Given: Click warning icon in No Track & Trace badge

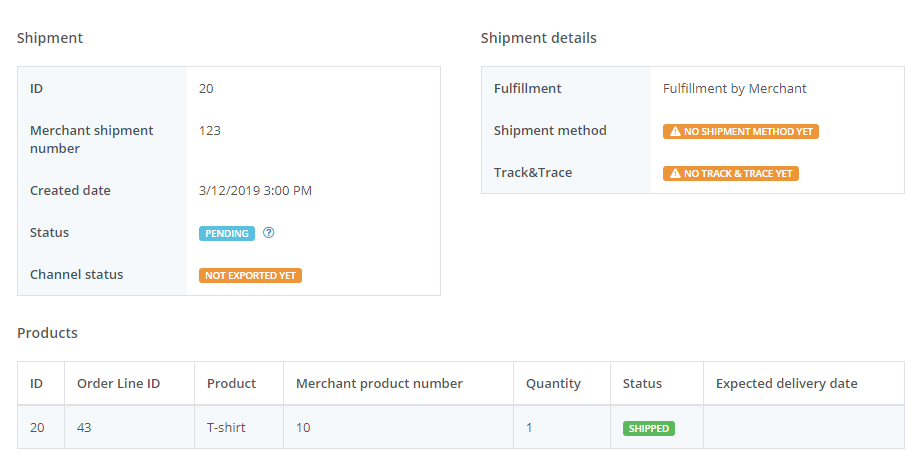Looking at the screenshot, I should pyautogui.click(x=675, y=173).
